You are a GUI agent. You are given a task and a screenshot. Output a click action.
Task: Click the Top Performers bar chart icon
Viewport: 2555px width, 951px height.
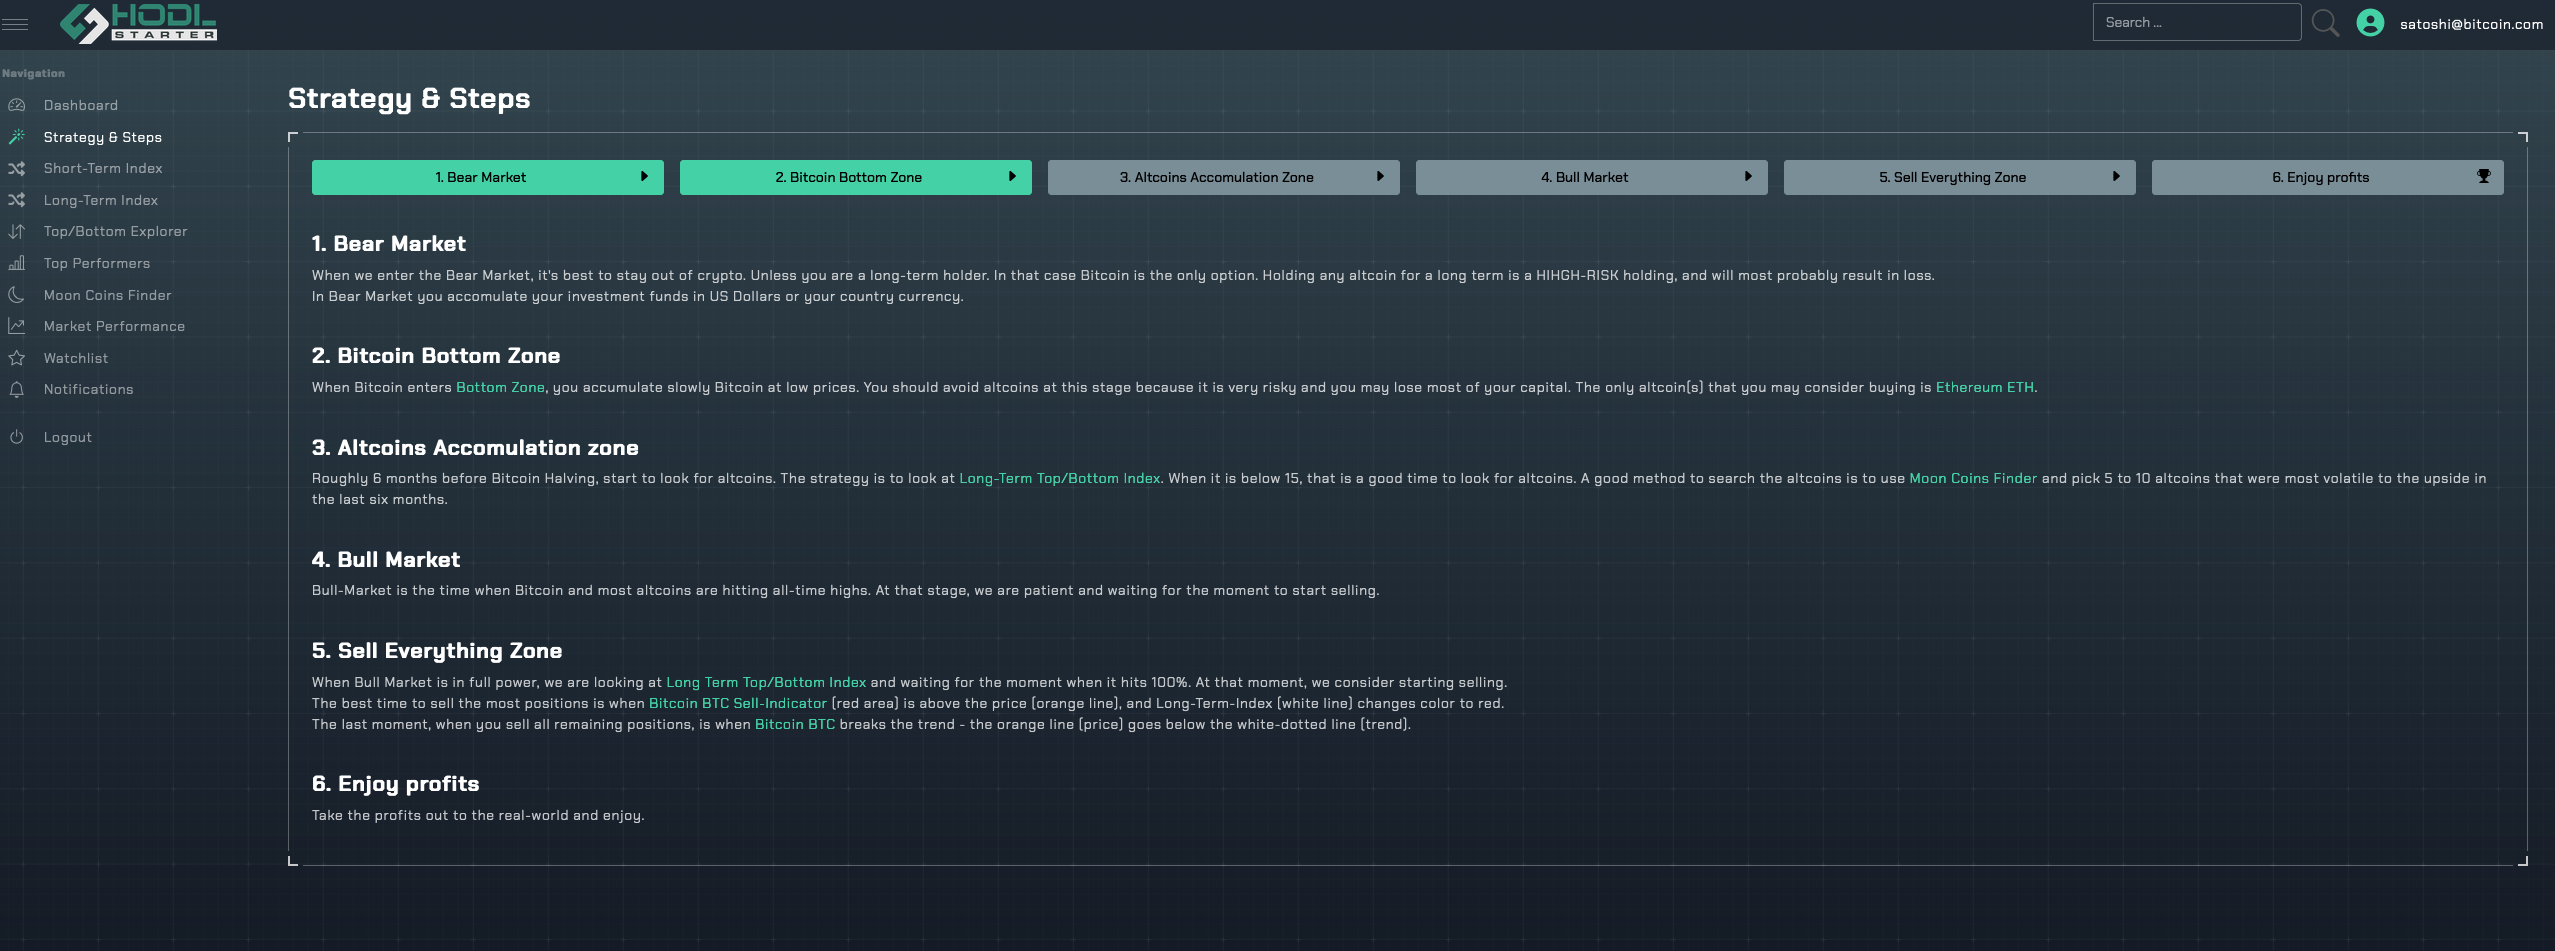(17, 263)
